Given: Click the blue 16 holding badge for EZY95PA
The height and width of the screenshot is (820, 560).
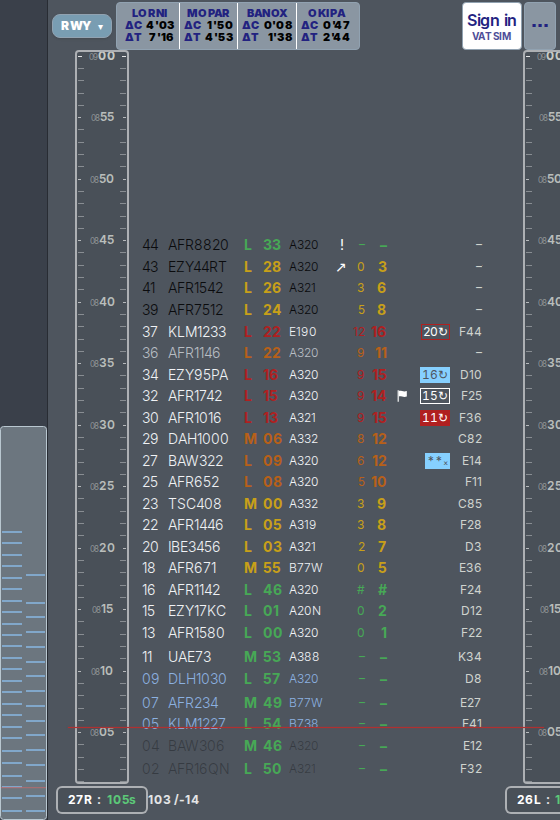Looking at the screenshot, I should (x=435, y=375).
